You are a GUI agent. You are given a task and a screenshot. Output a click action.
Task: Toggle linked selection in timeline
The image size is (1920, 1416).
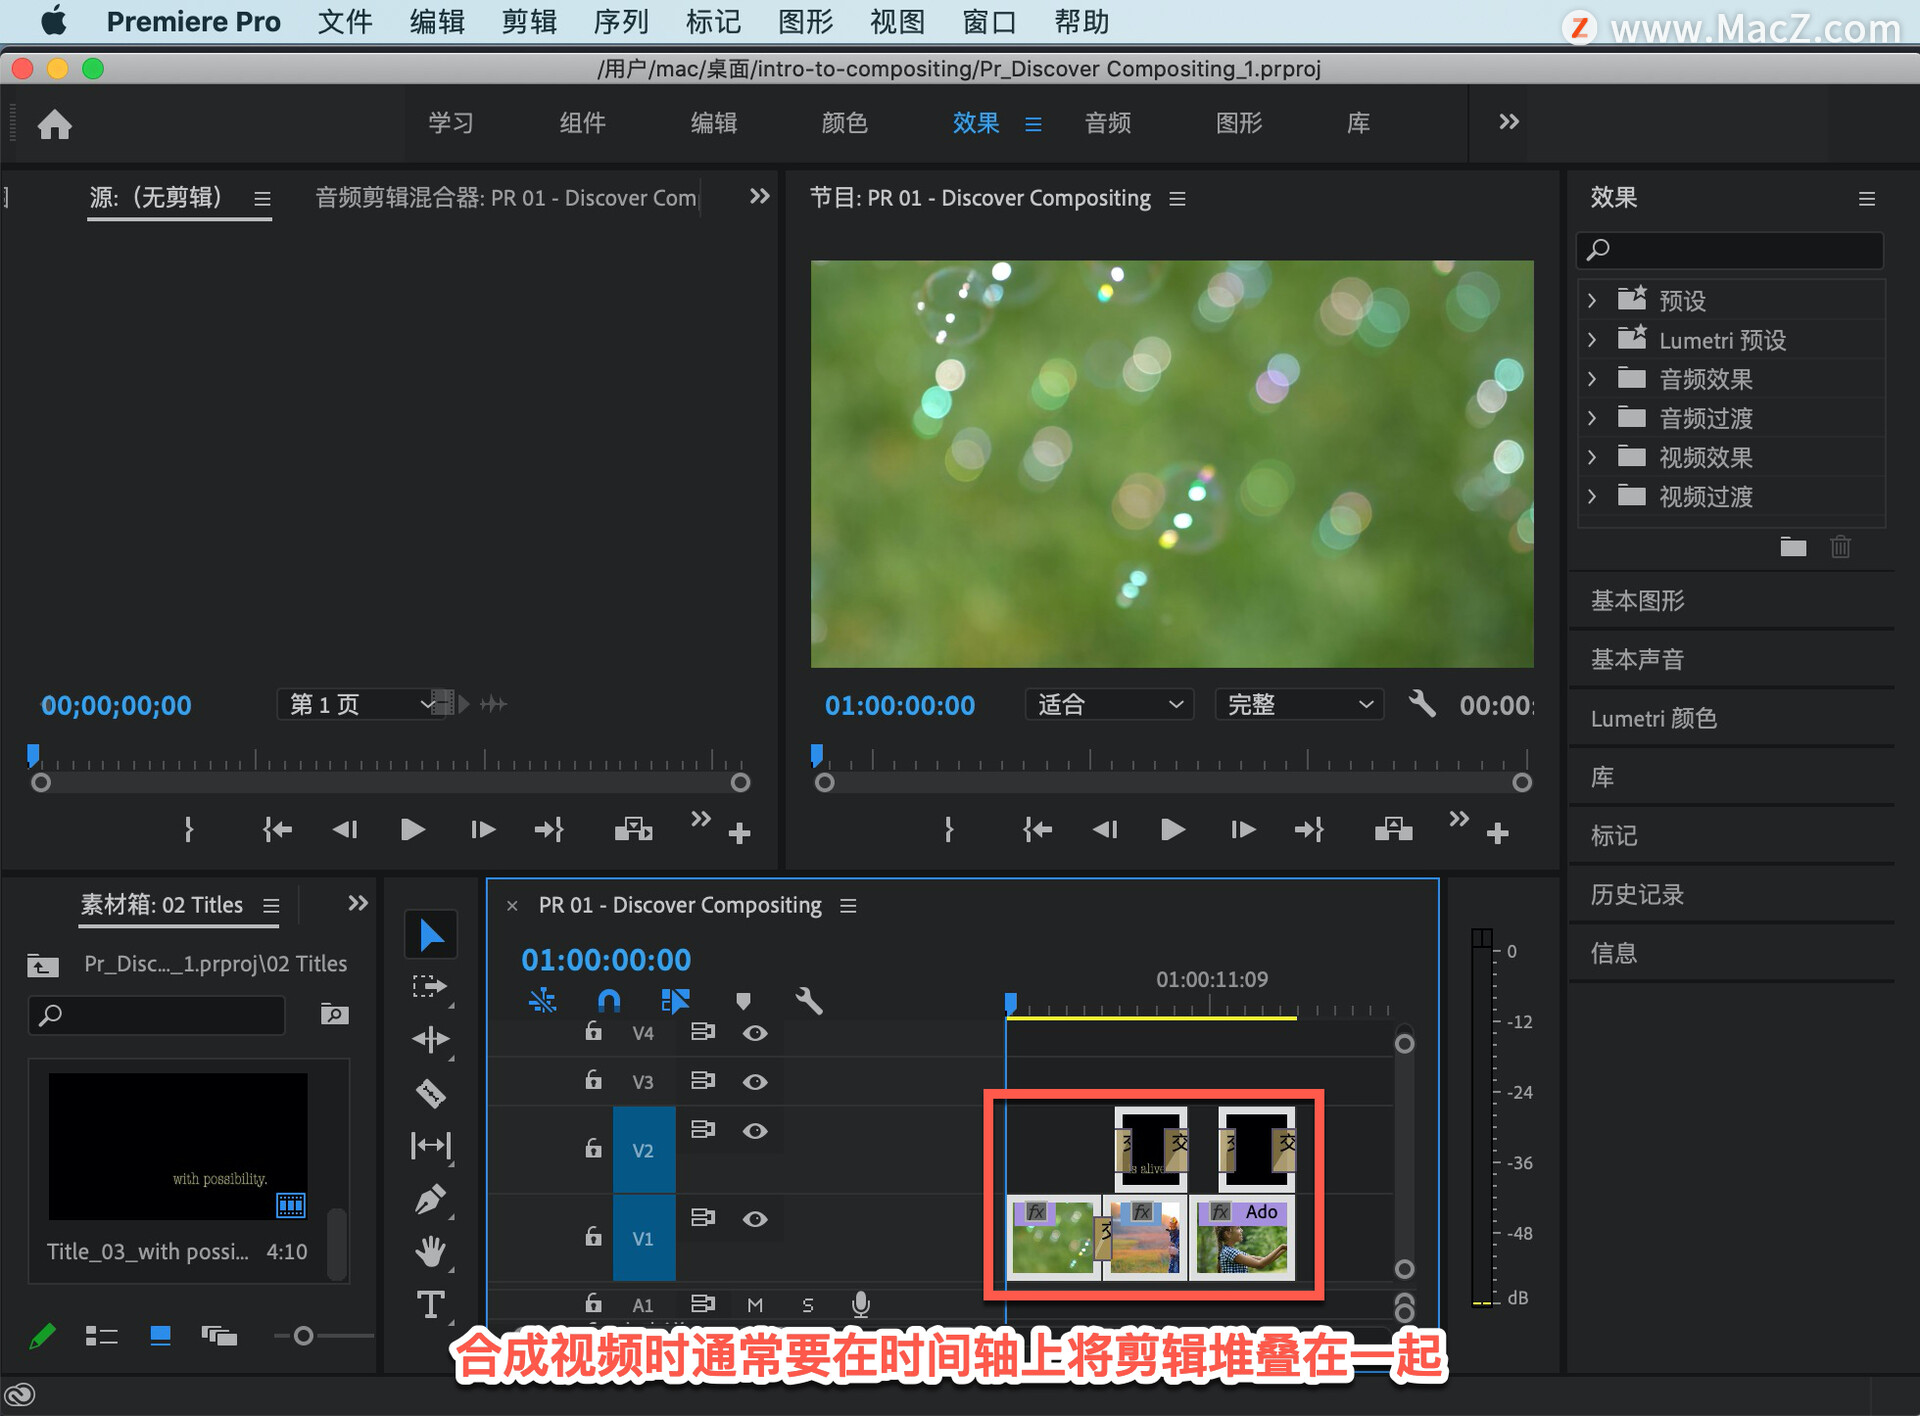pyautogui.click(x=676, y=1001)
